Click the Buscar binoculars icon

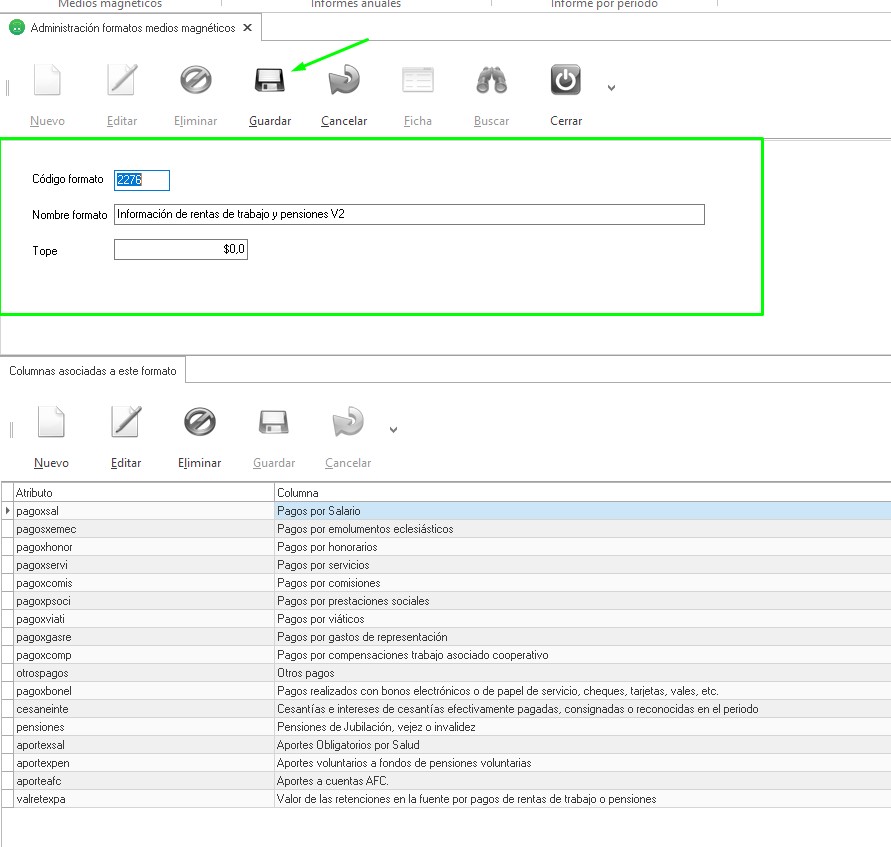pyautogui.click(x=491, y=81)
